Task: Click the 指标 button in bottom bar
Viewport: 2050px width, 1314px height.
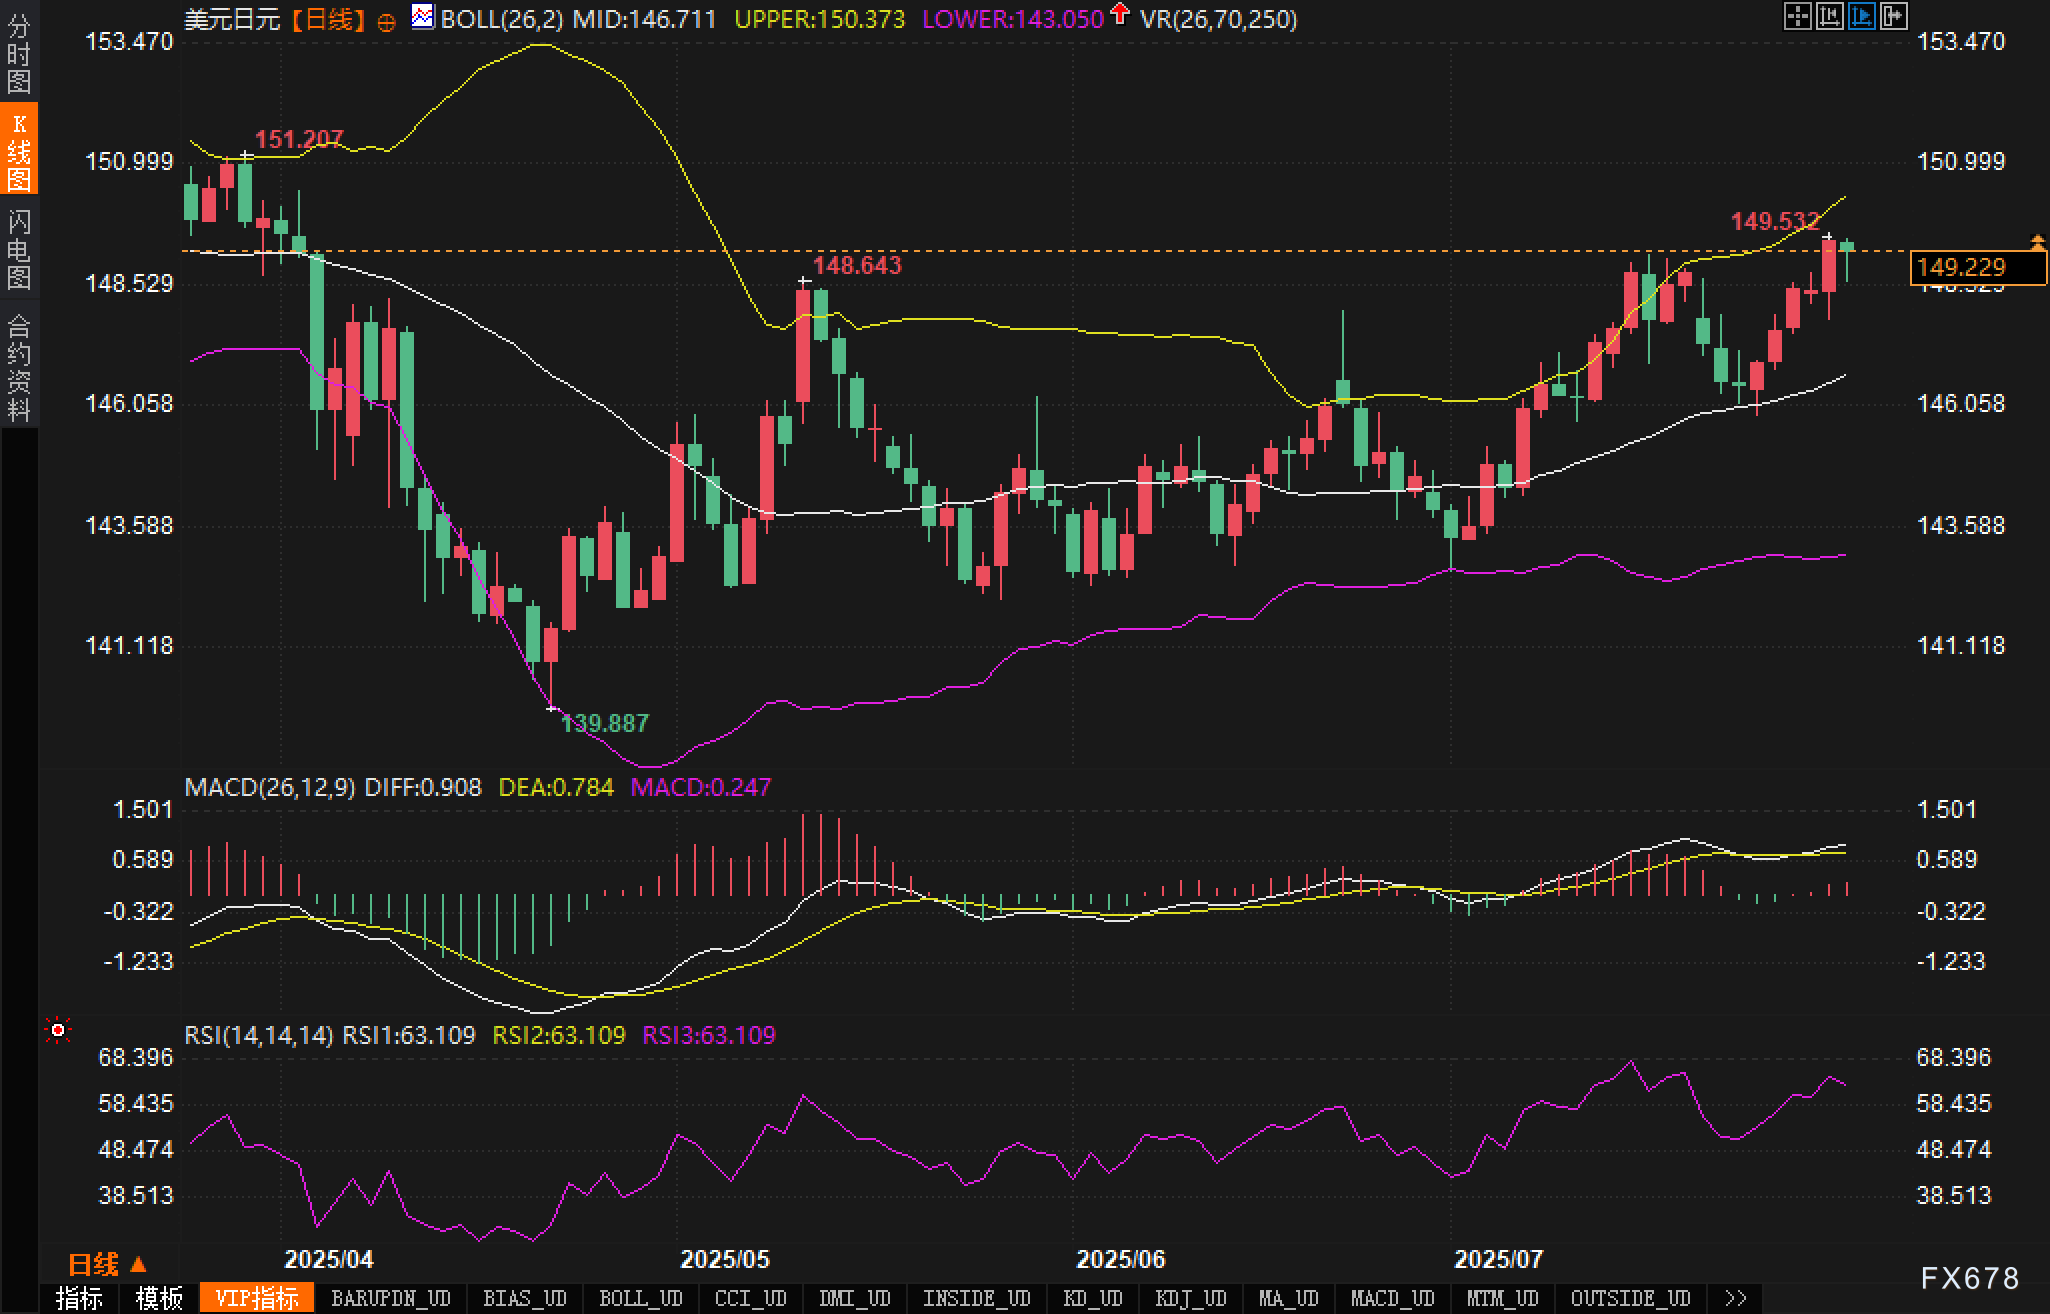Action: click(79, 1298)
